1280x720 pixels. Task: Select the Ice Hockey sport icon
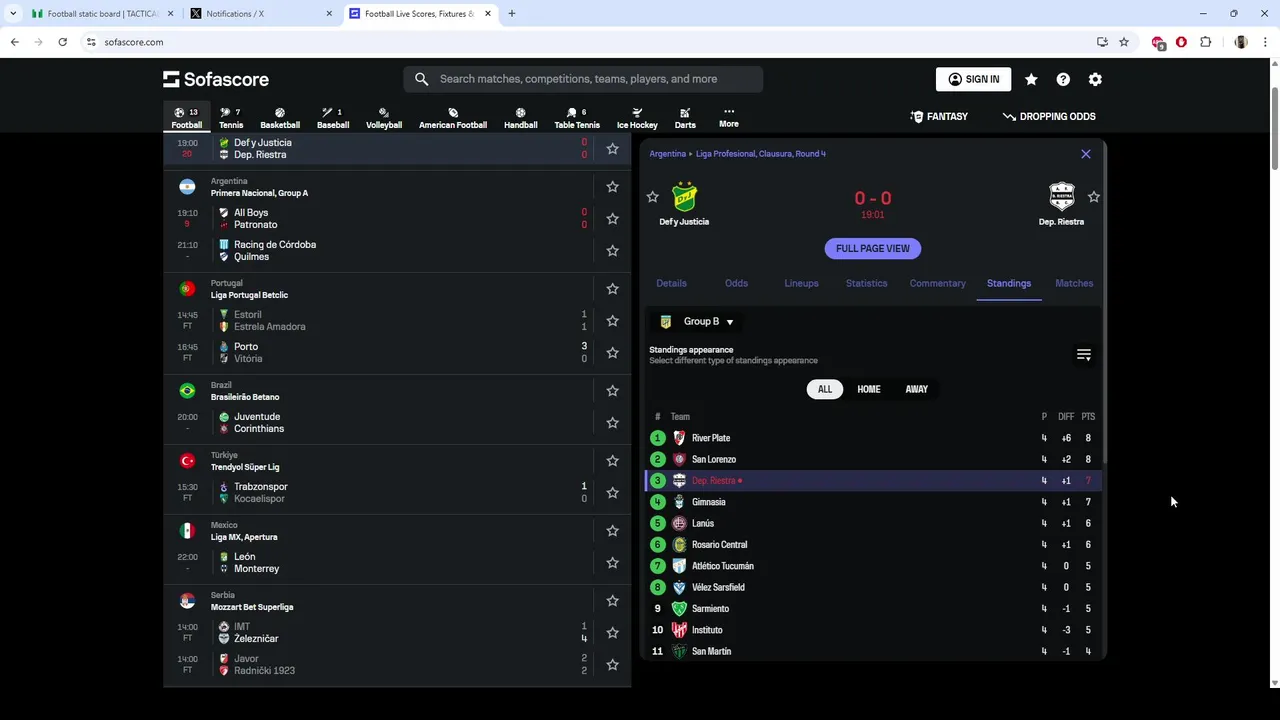click(x=637, y=118)
